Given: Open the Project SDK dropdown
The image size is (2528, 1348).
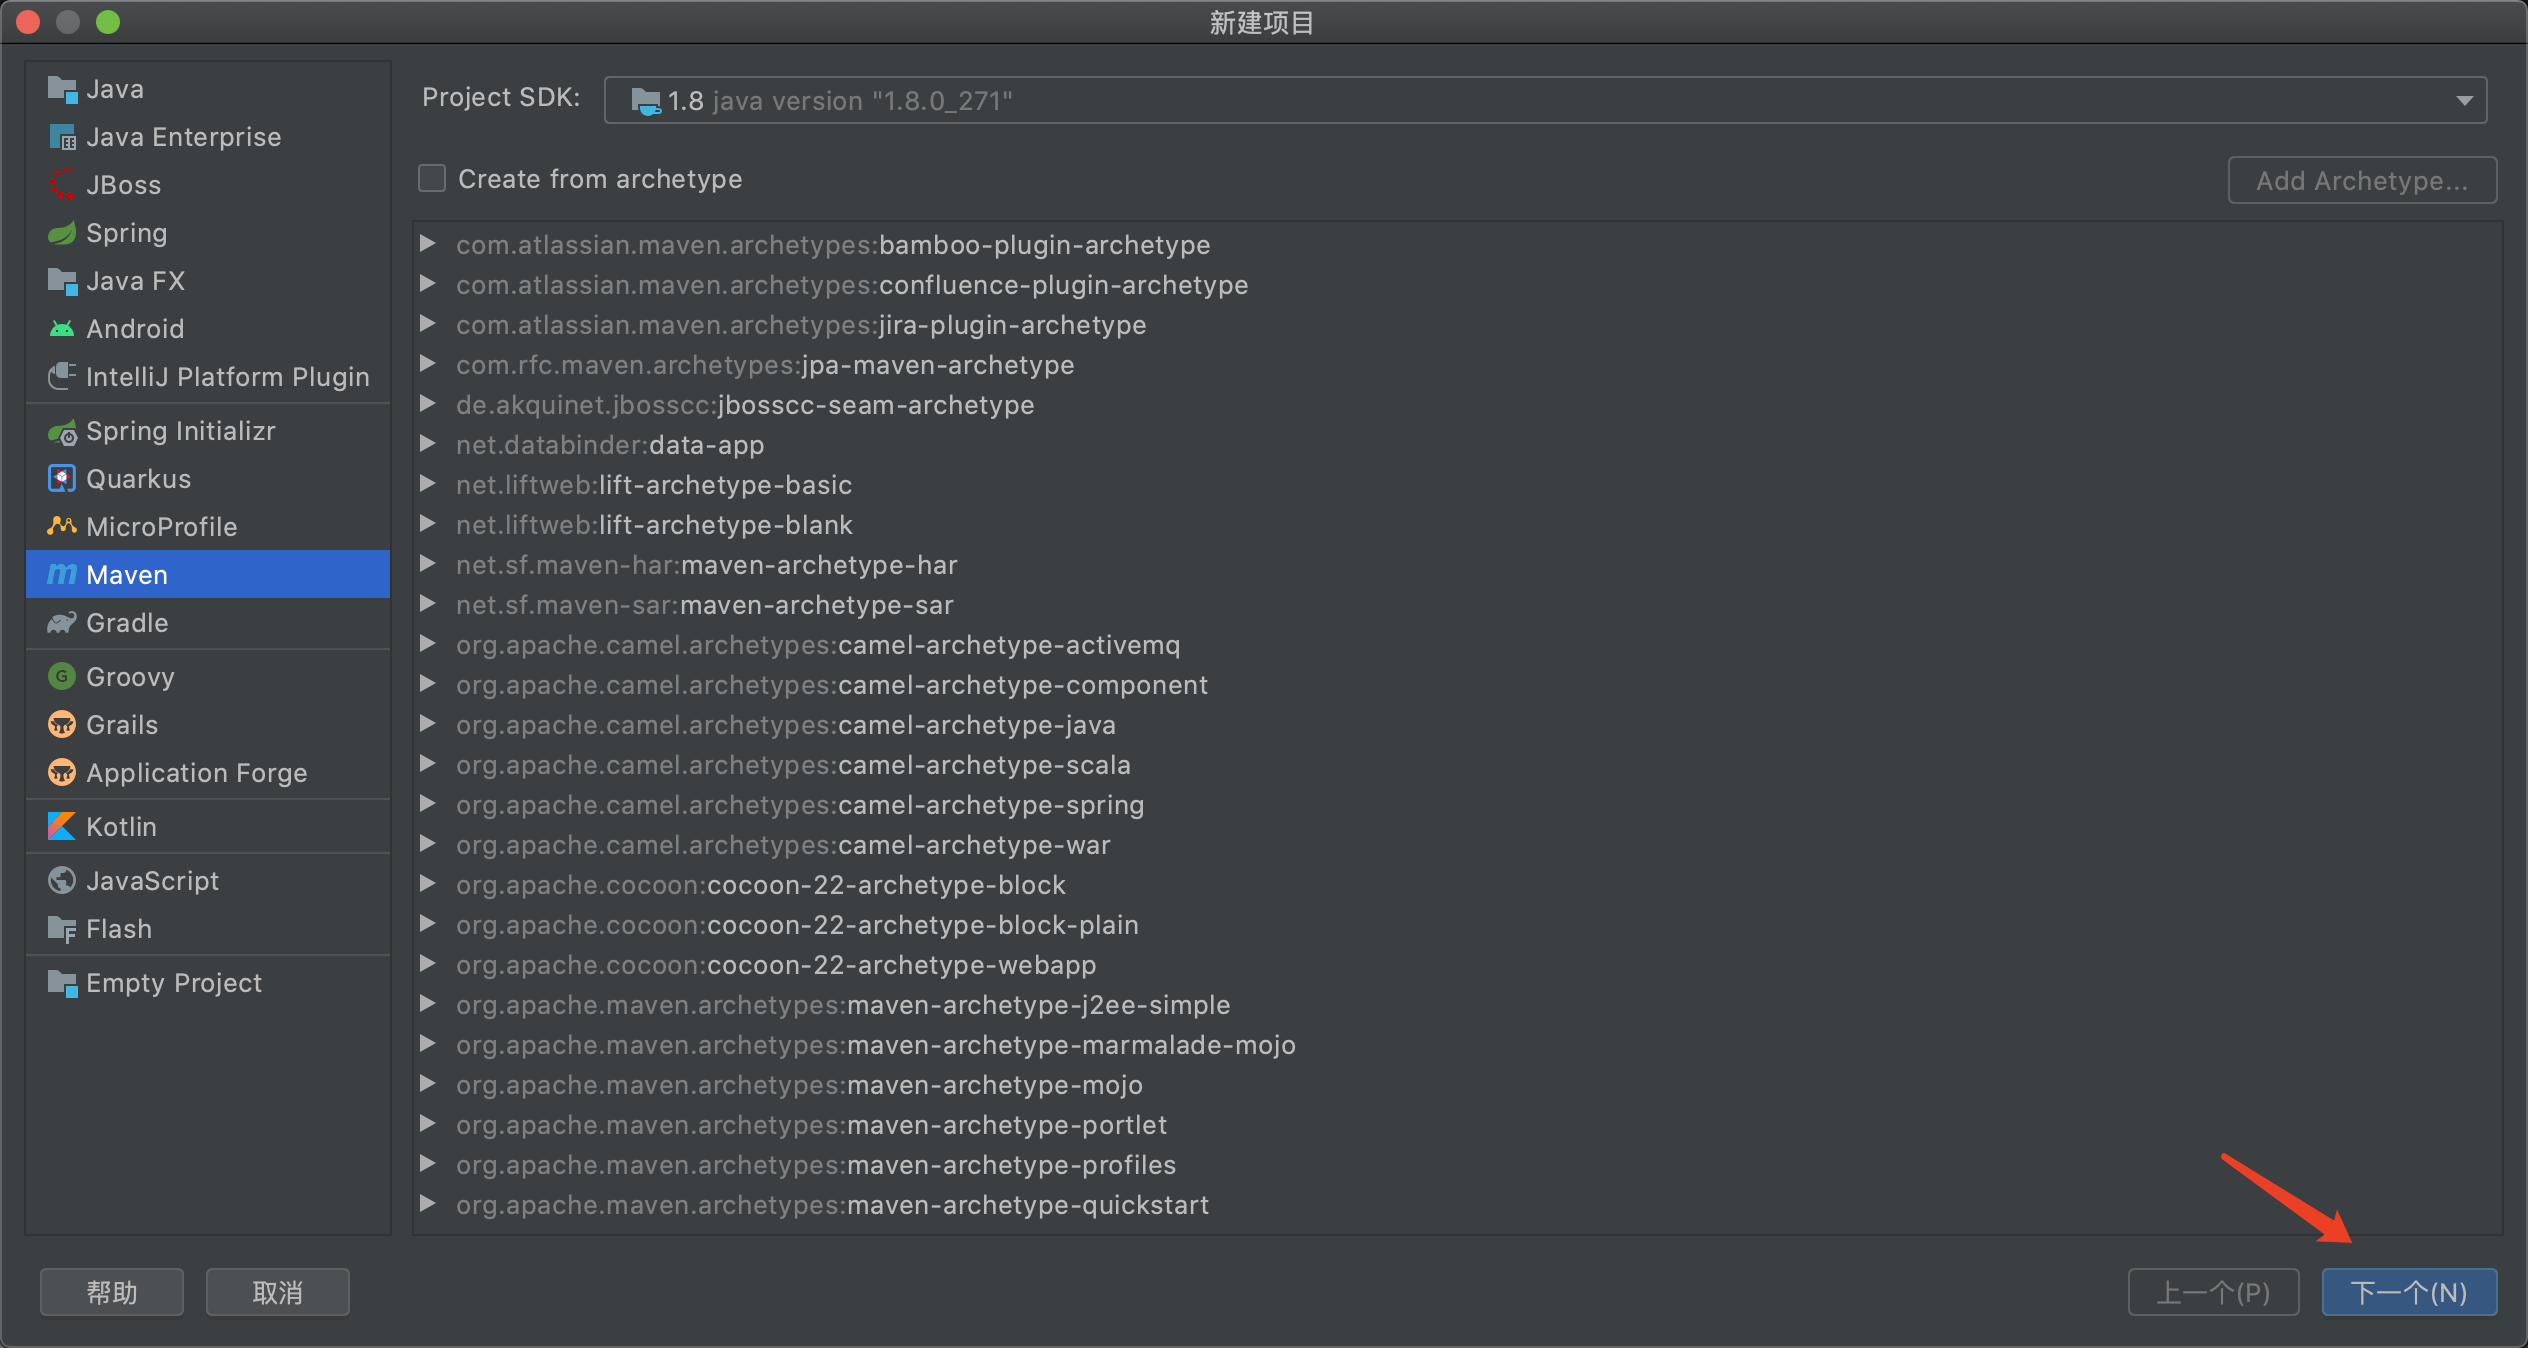Looking at the screenshot, I should click(x=1545, y=101).
